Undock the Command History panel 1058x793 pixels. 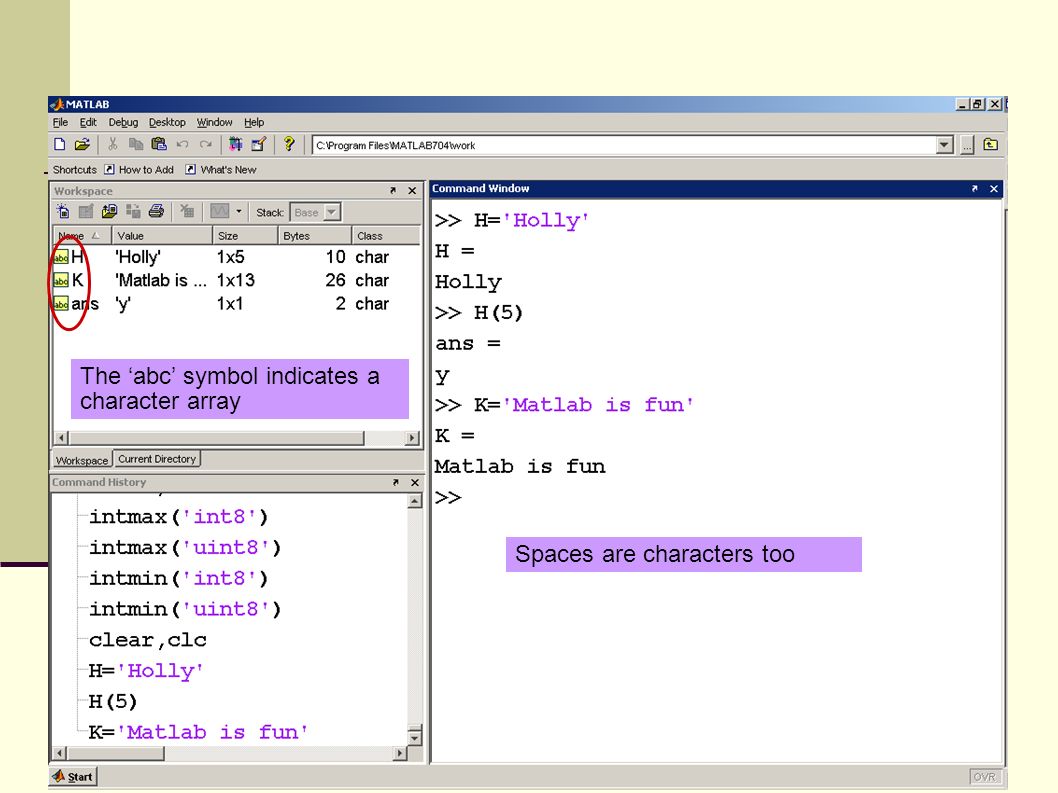[395, 483]
